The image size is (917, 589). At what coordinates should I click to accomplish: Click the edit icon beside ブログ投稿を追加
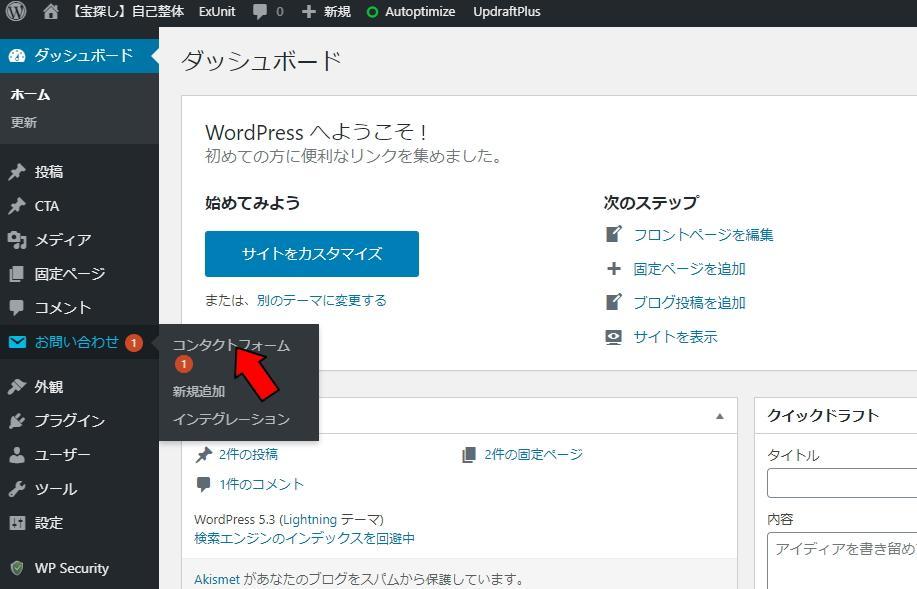613,302
